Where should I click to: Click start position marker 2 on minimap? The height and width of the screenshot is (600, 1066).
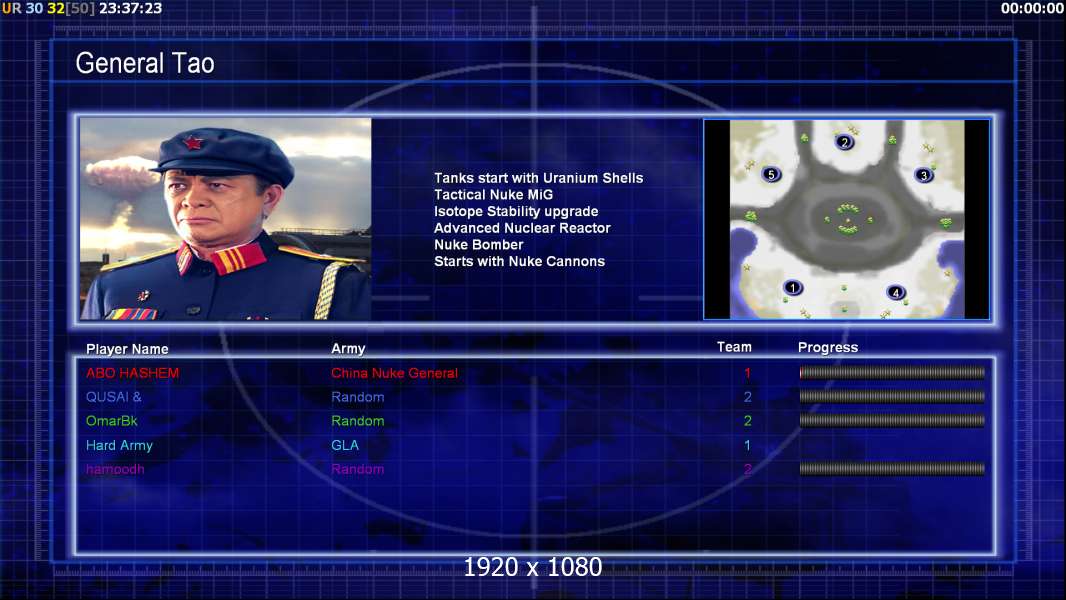point(844,142)
